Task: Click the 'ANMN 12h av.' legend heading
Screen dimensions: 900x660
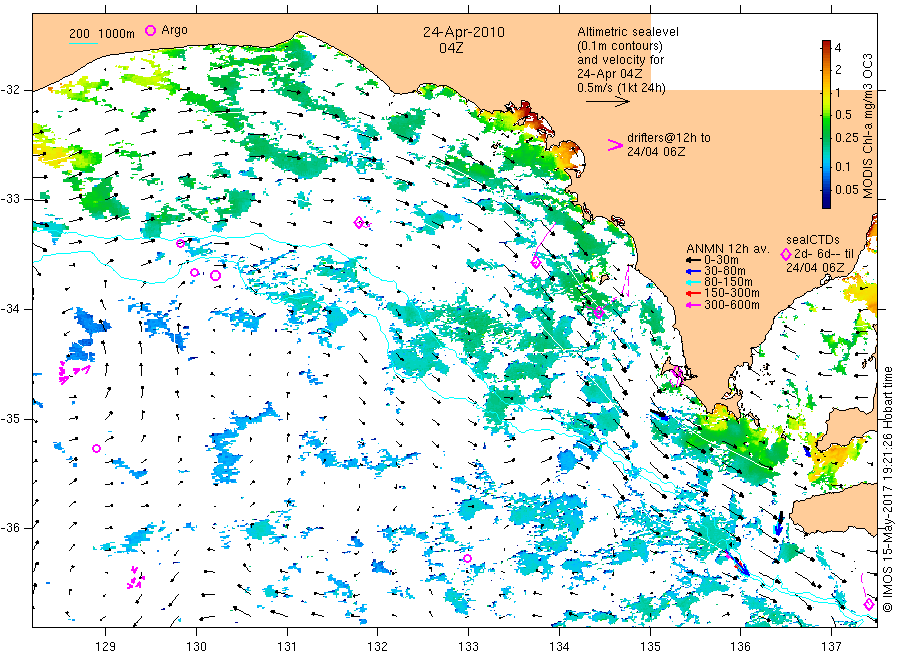Action: (728, 249)
